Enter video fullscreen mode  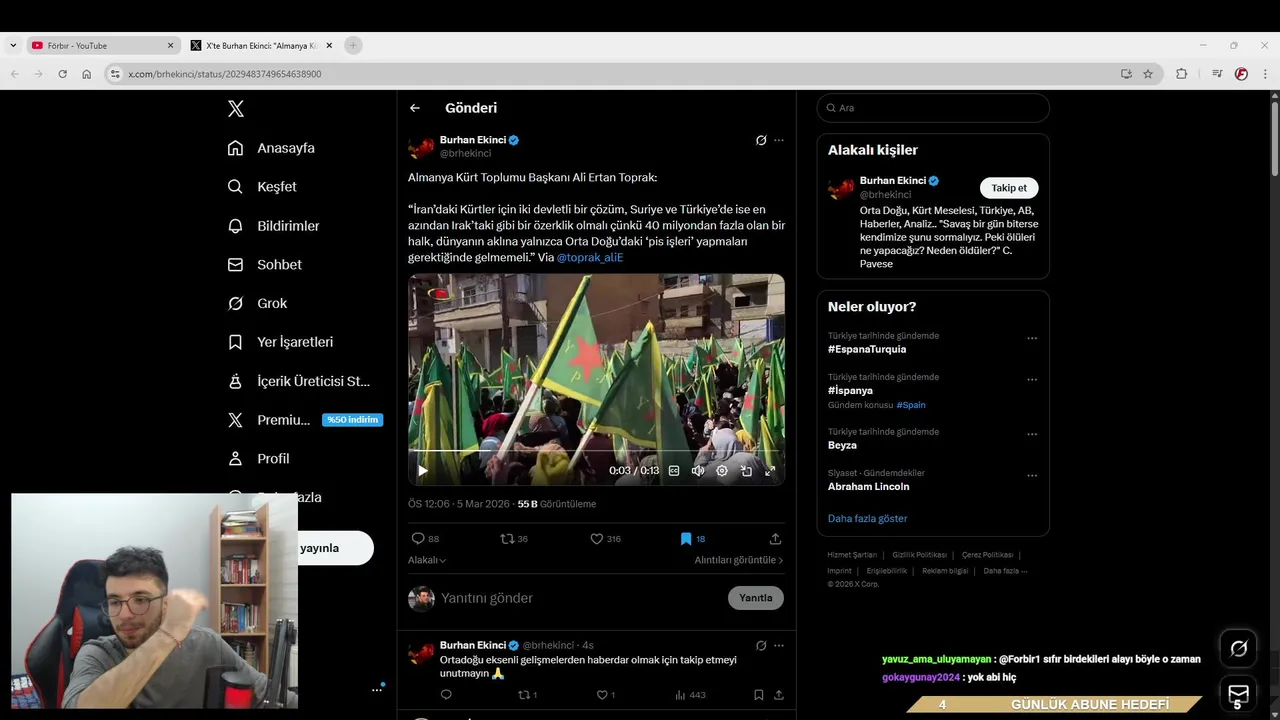click(770, 470)
